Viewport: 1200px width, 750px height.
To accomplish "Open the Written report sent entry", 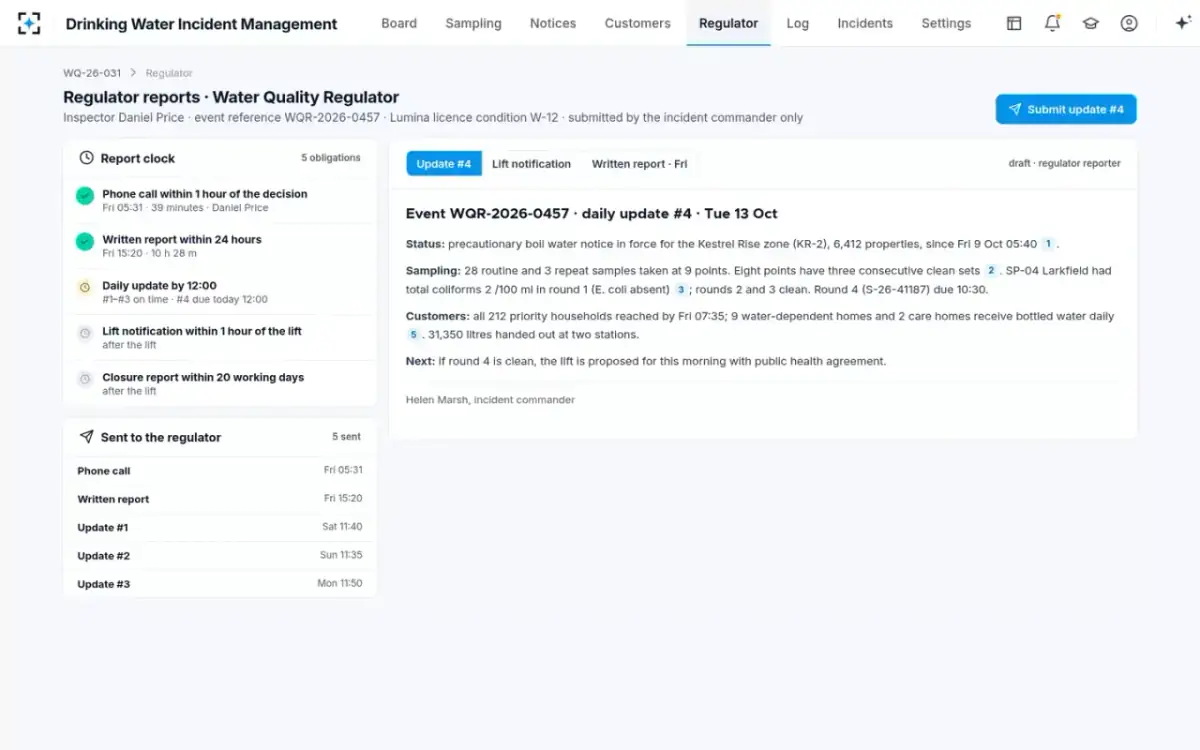I will click(x=220, y=499).
